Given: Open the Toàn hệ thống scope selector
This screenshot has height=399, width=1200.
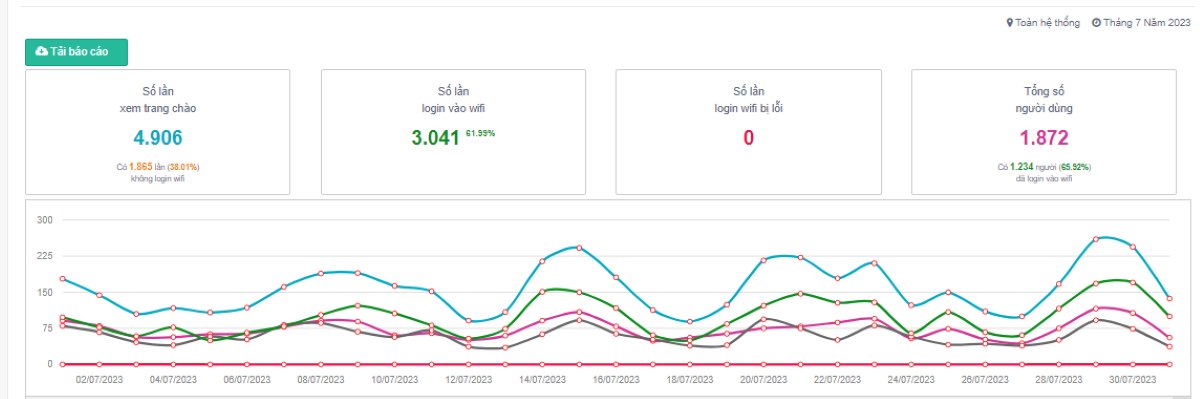Looking at the screenshot, I should (1043, 23).
